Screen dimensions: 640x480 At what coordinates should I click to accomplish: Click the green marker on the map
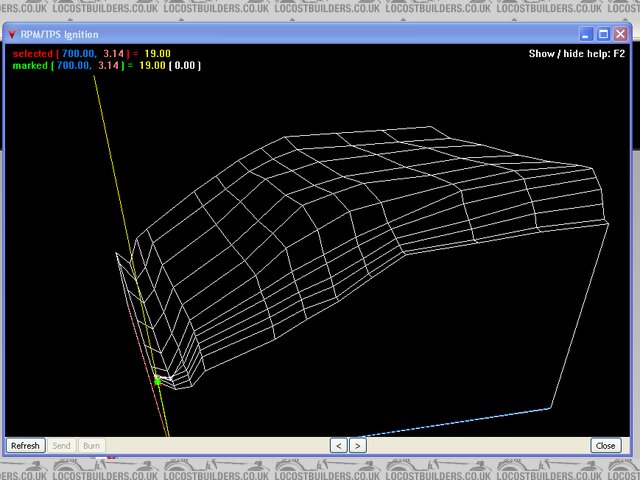click(157, 381)
